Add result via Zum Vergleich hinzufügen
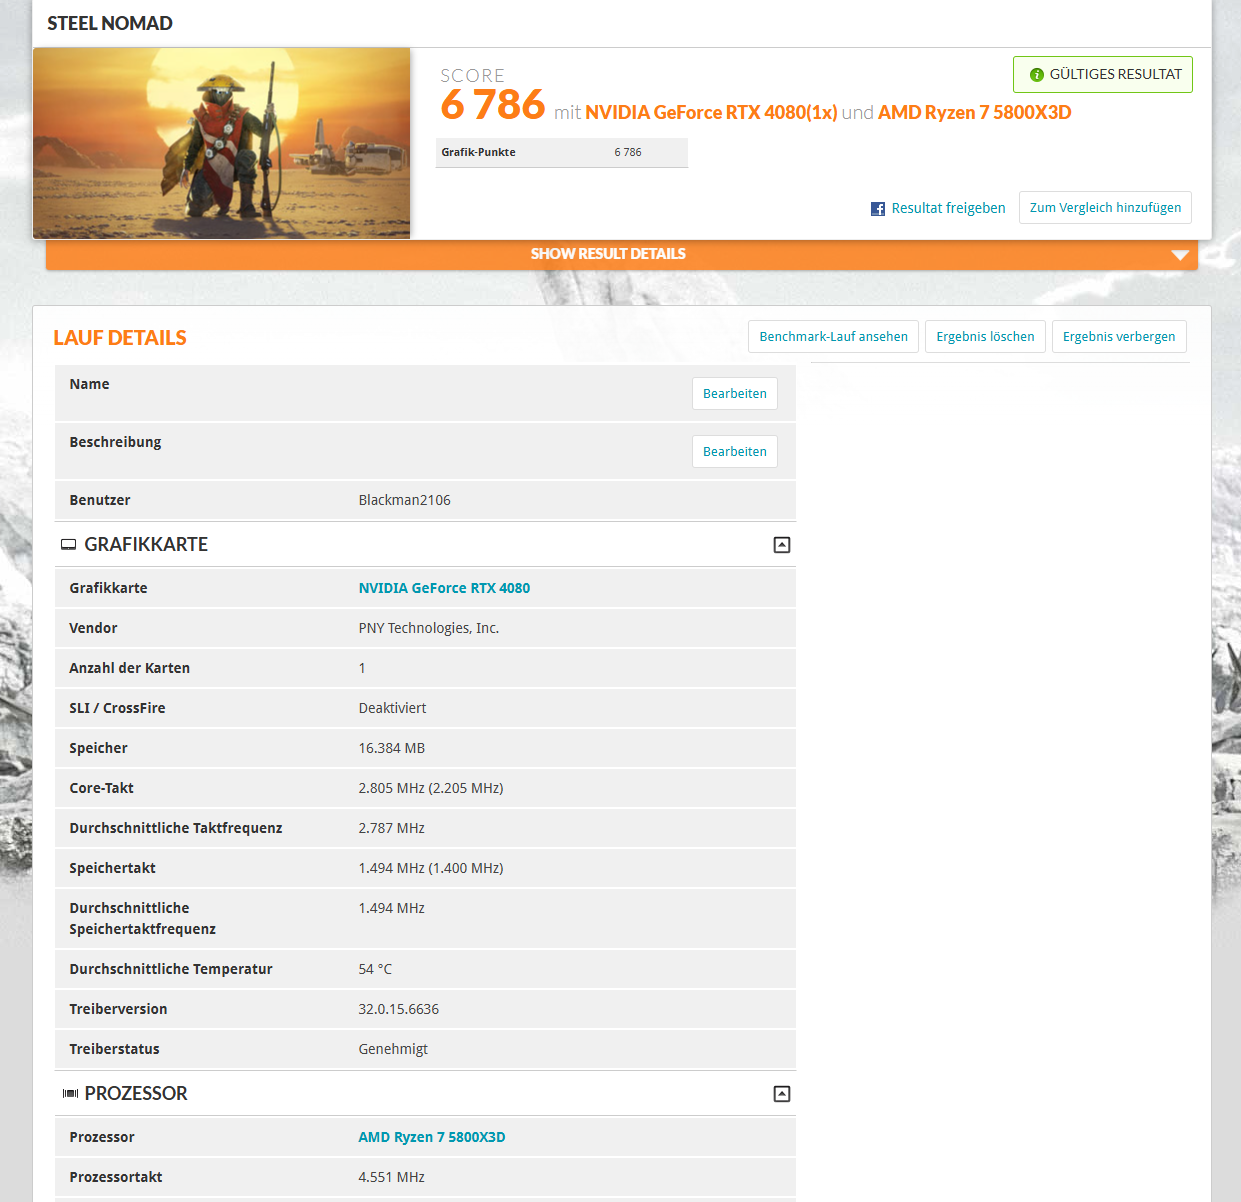This screenshot has width=1241, height=1202. click(1105, 208)
